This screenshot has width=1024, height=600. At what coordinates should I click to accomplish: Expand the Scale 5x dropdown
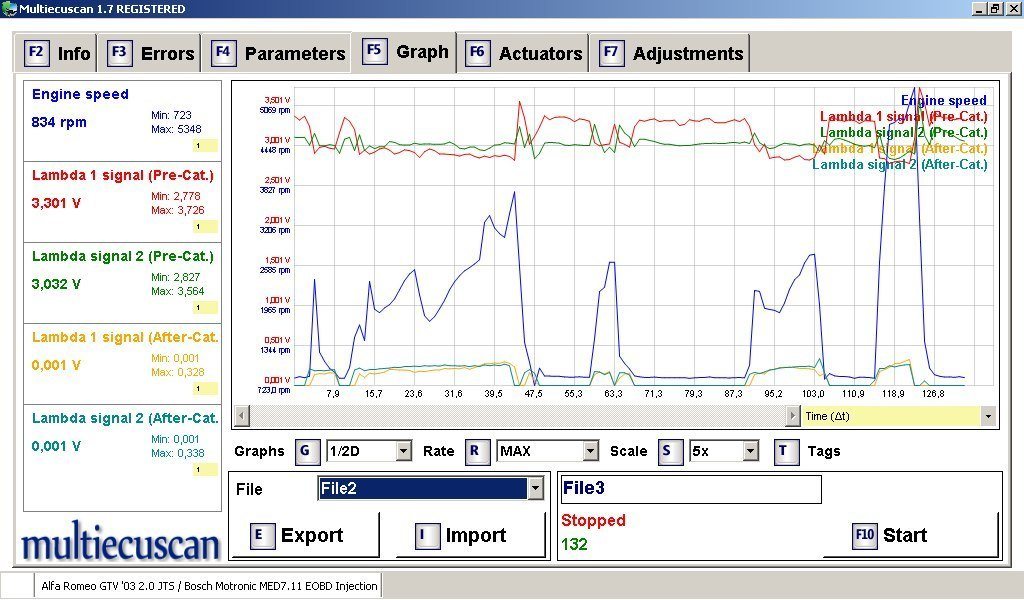750,451
